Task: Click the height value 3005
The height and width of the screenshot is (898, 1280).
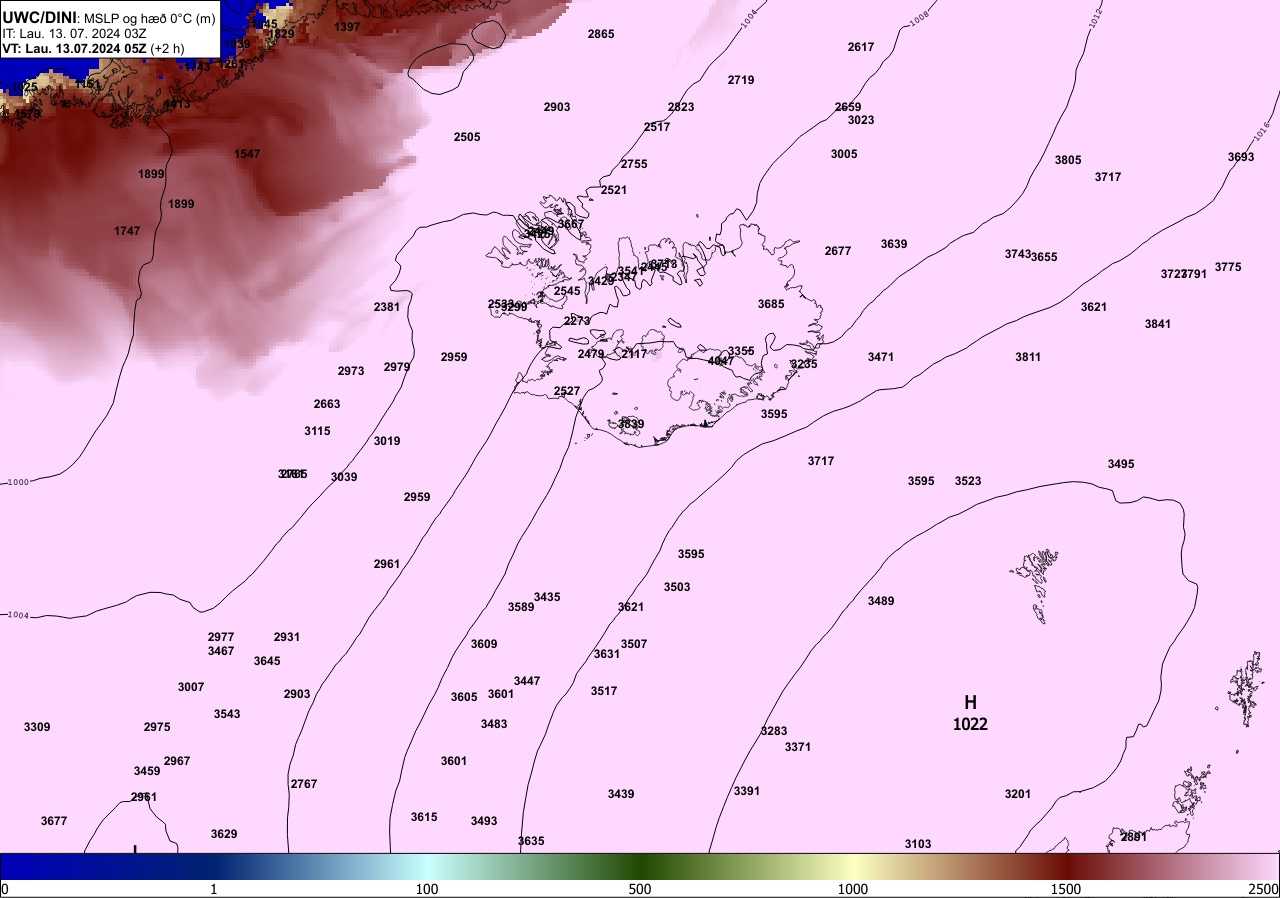Action: click(844, 154)
